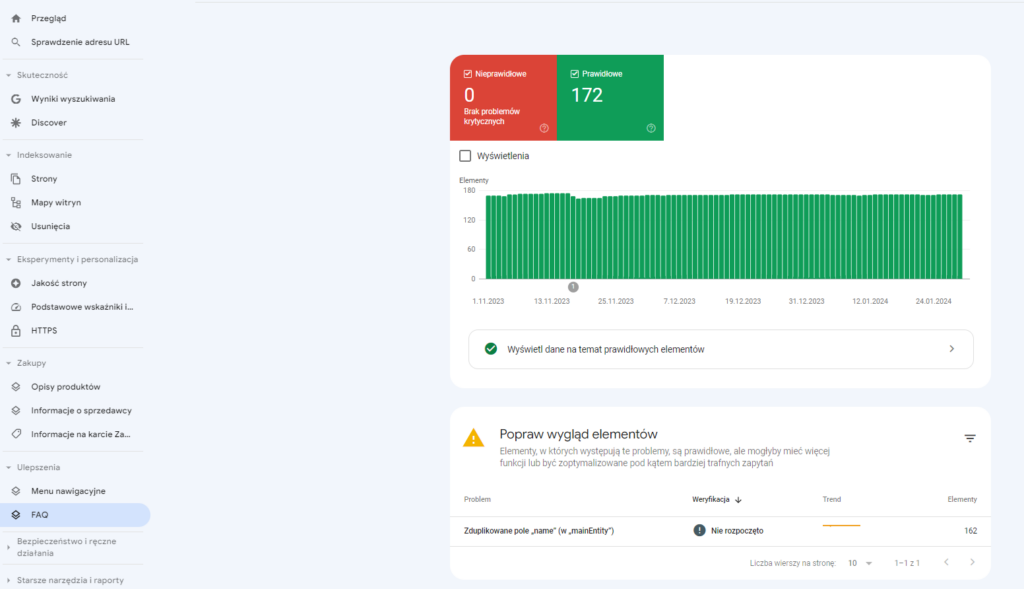Click the Strony pages icon

point(16,178)
